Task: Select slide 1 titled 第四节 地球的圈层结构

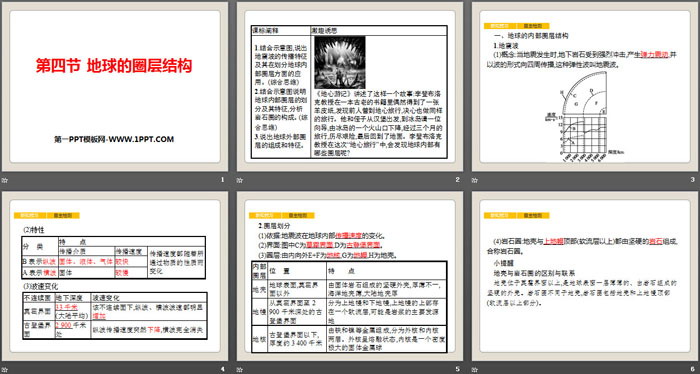Action: pos(115,87)
